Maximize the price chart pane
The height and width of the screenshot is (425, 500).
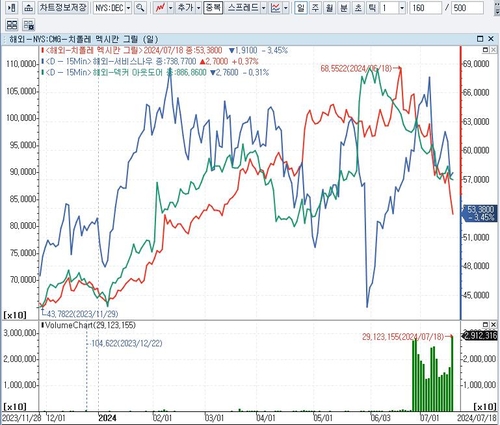tap(486, 50)
